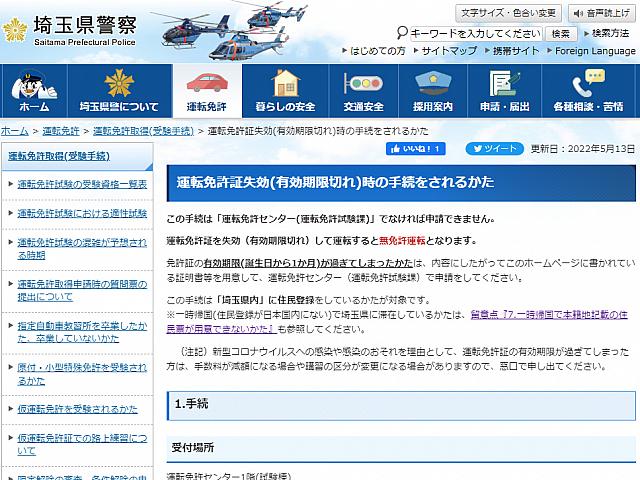
Task: Click the Facebook いいね button
Action: click(x=416, y=148)
